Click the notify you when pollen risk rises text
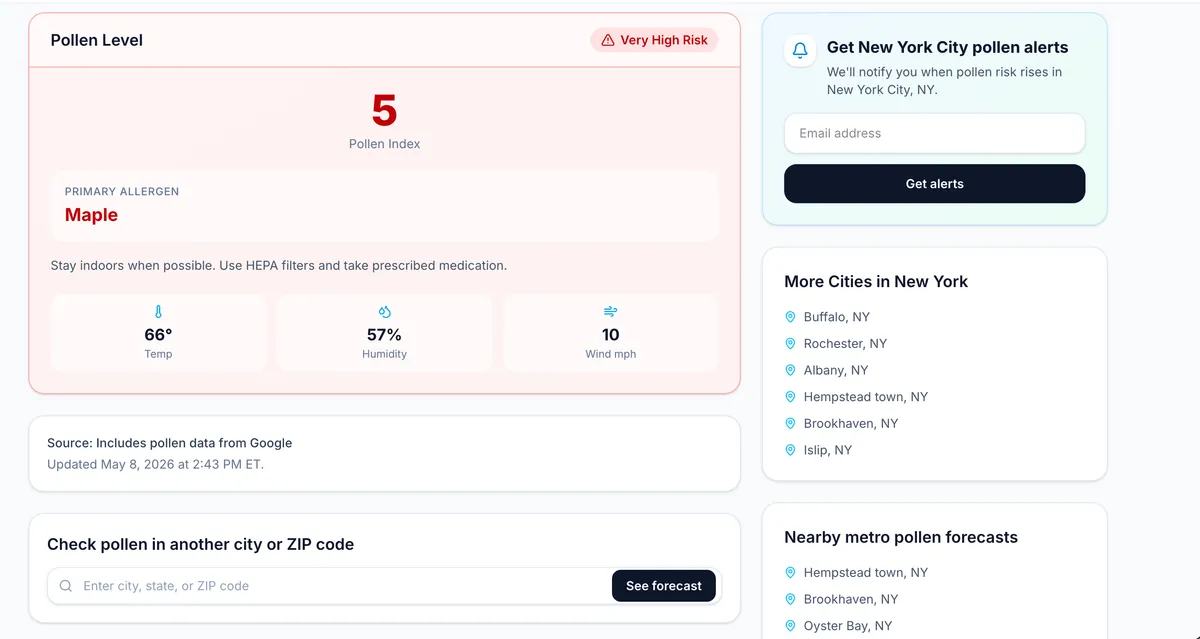1200x639 pixels. click(x=944, y=81)
